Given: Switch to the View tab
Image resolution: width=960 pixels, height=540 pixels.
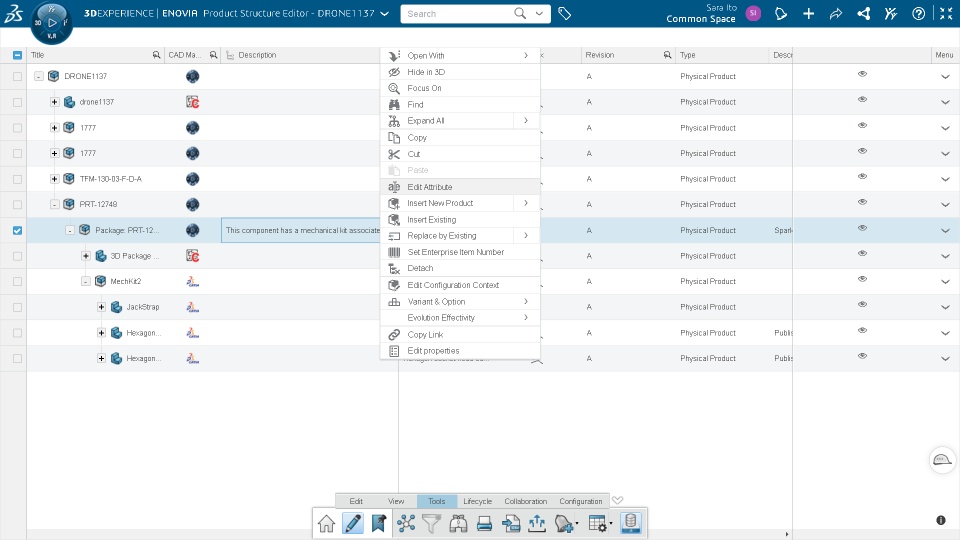Looking at the screenshot, I should coord(396,501).
